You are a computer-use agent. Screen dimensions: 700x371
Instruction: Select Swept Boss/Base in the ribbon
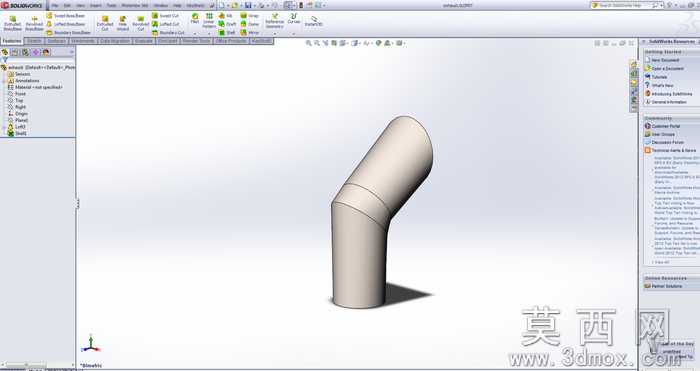pos(66,16)
